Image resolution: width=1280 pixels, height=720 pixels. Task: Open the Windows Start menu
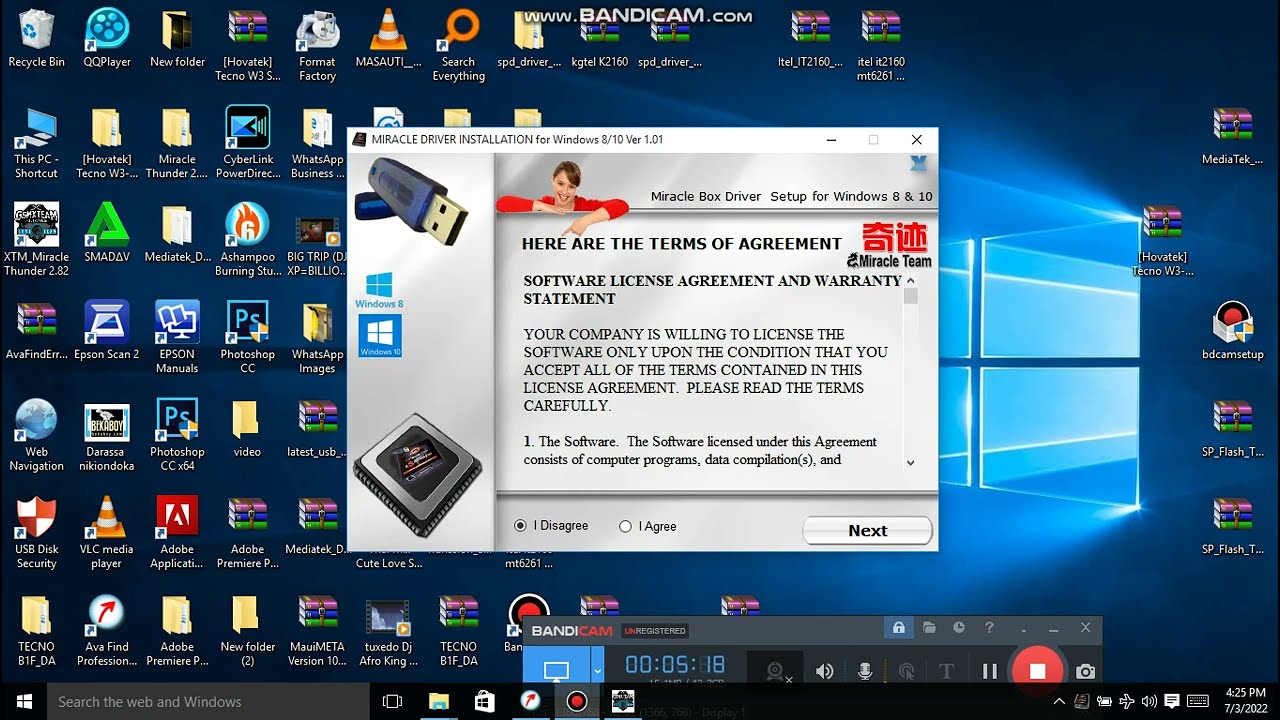(x=24, y=701)
